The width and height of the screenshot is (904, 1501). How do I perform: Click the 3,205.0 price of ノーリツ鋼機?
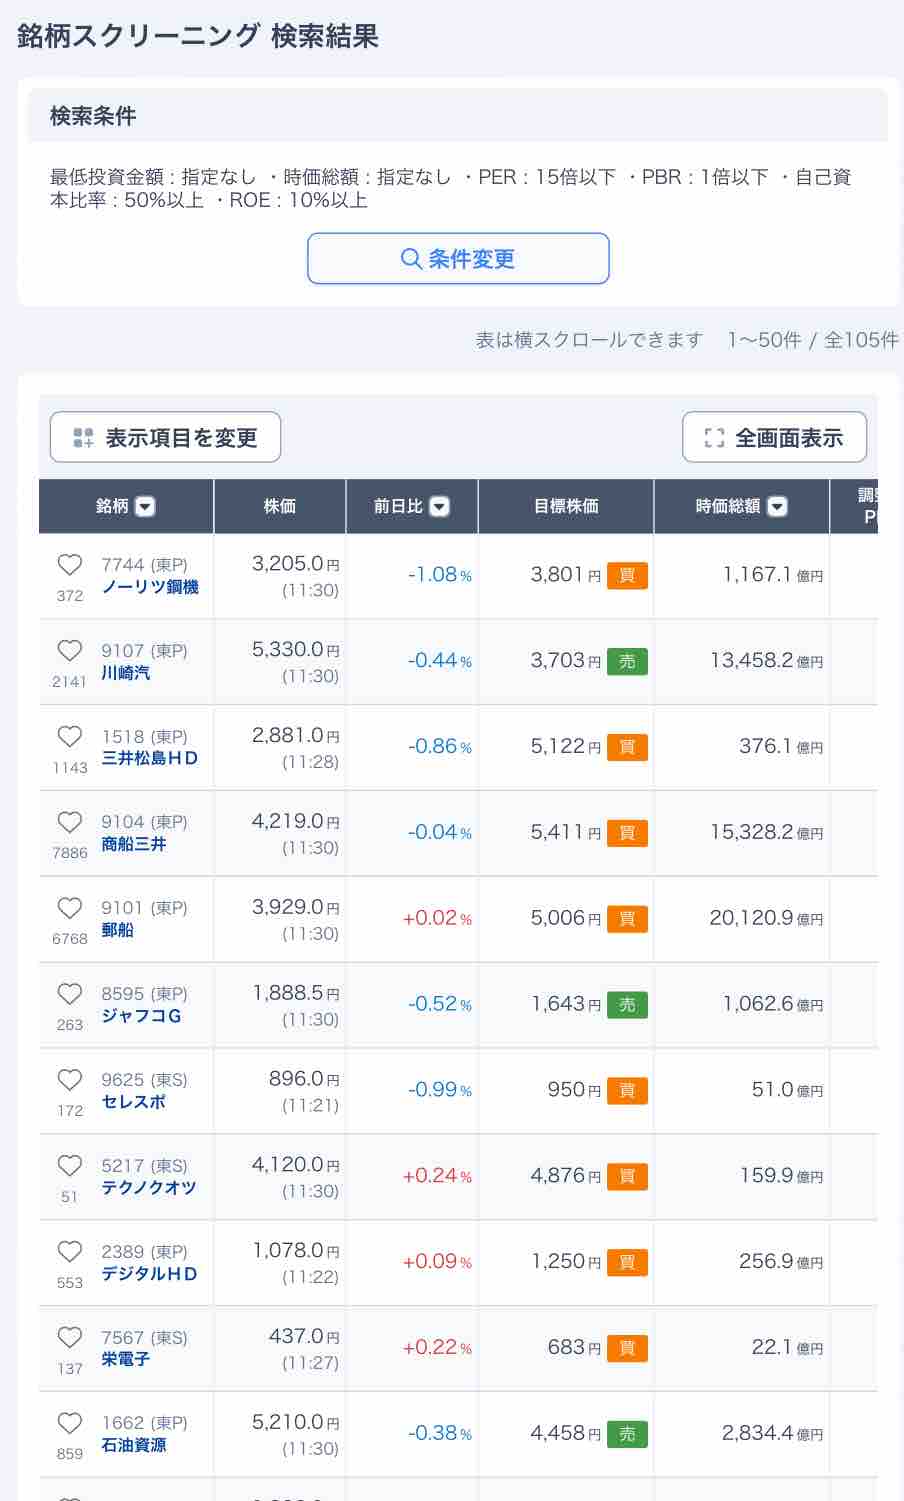pyautogui.click(x=296, y=564)
